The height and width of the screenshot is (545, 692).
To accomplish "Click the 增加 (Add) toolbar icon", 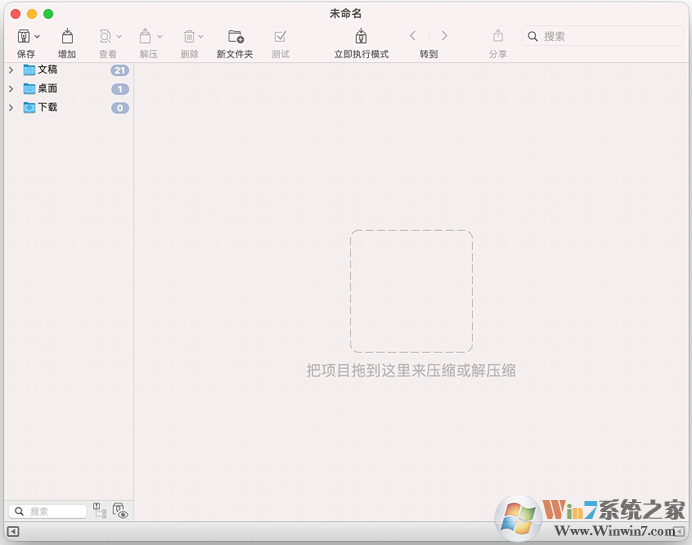I will [67, 36].
